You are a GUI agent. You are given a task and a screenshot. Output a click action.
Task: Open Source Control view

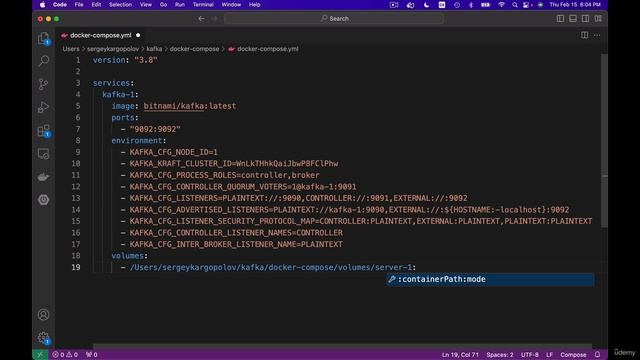pyautogui.click(x=43, y=84)
